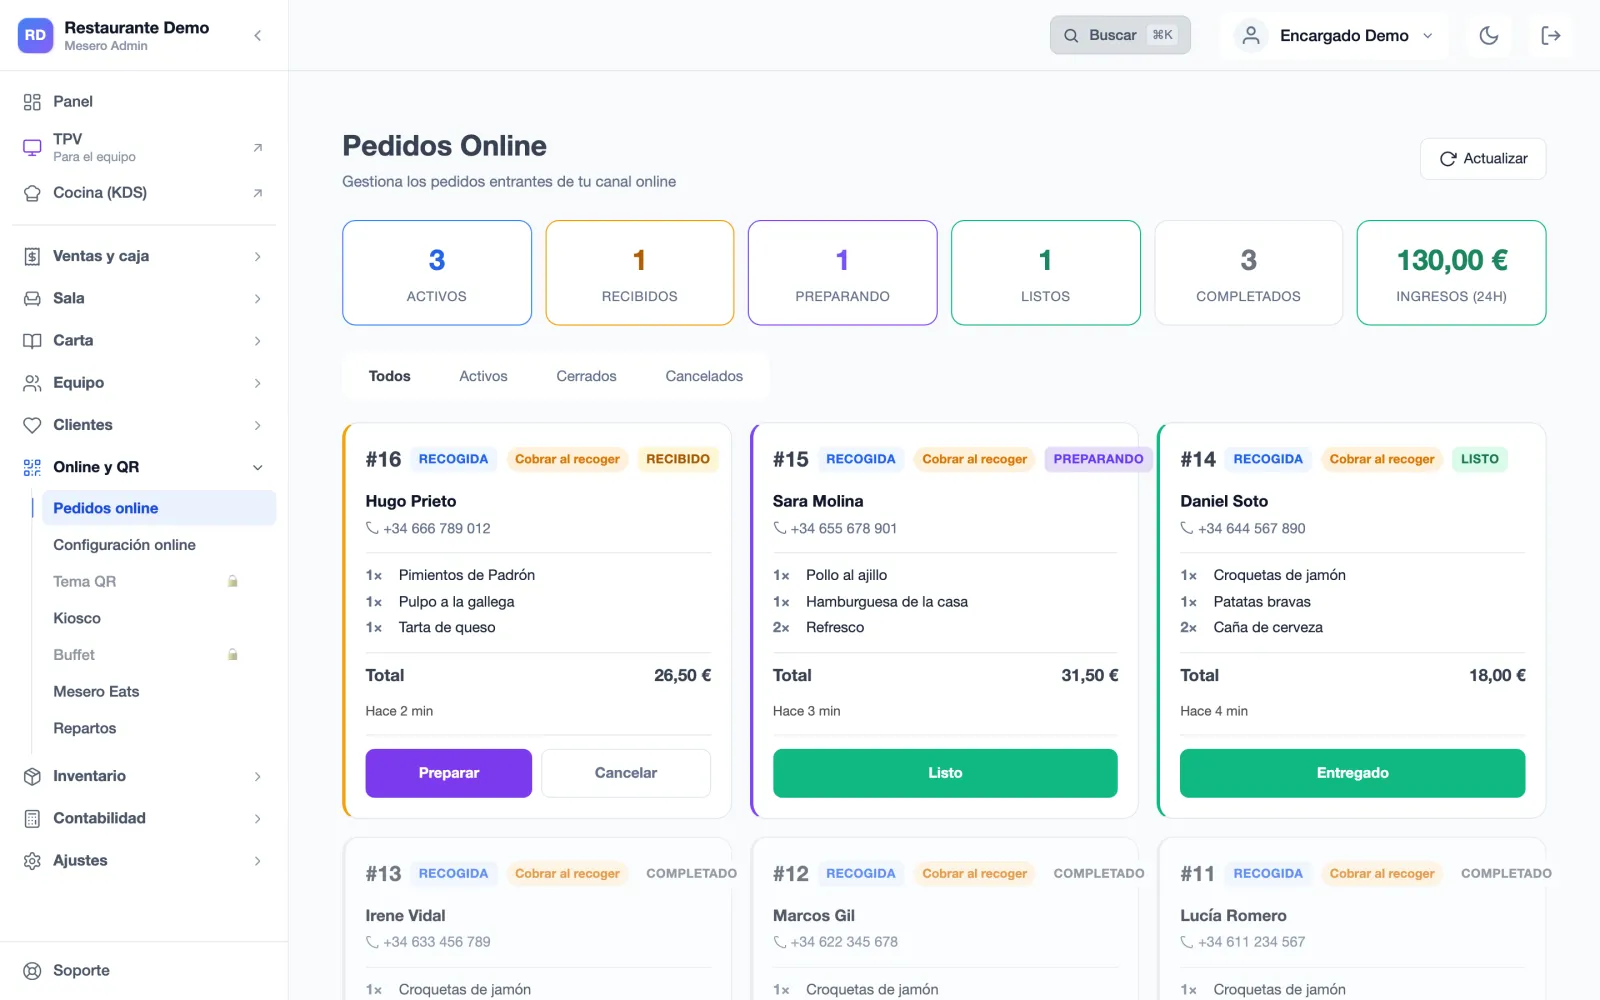Collapse the Online y QR section

144,467
